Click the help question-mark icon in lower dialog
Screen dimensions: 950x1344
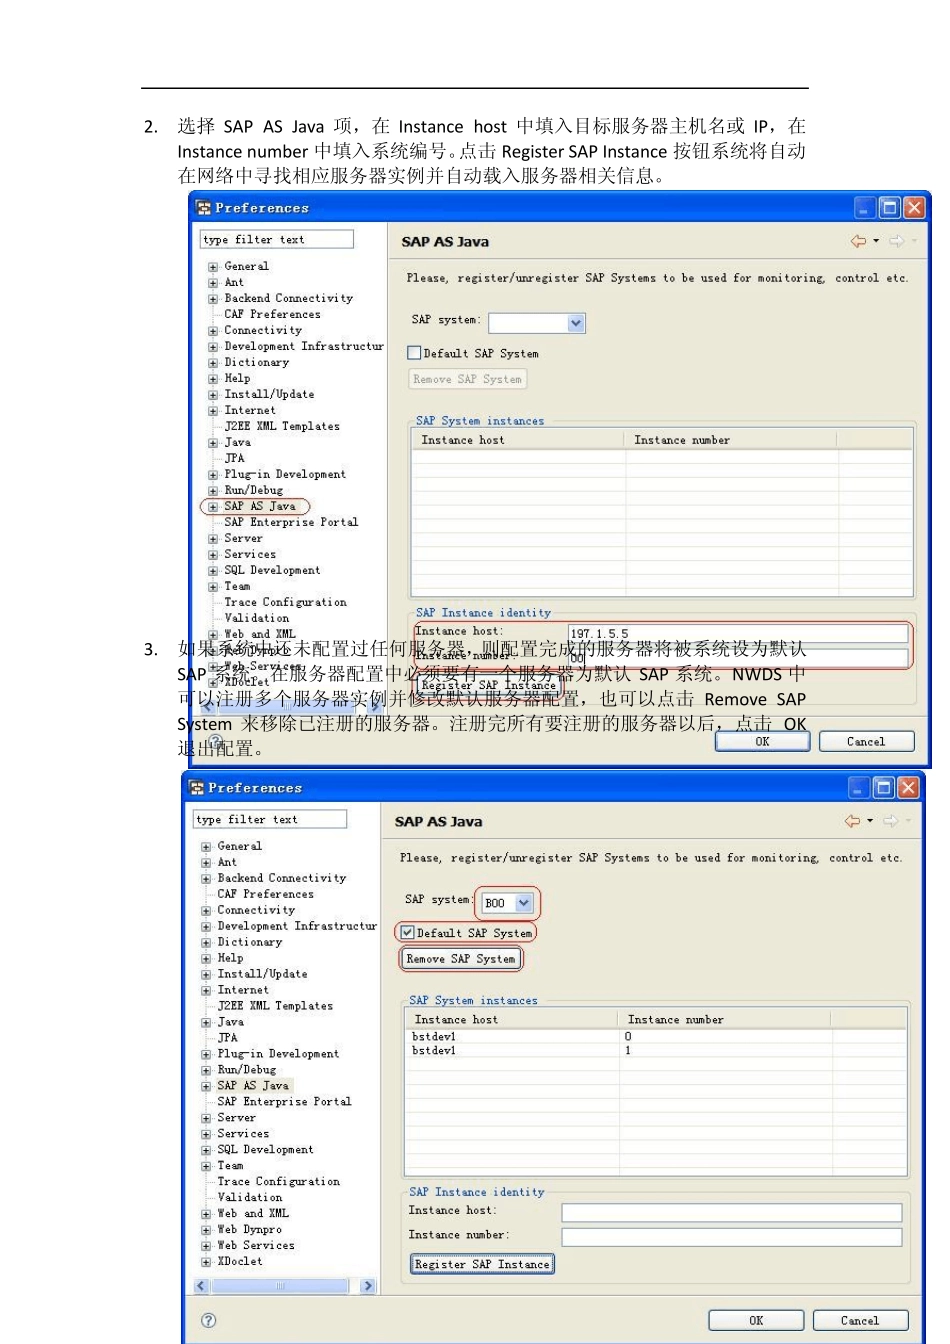pyautogui.click(x=208, y=1320)
